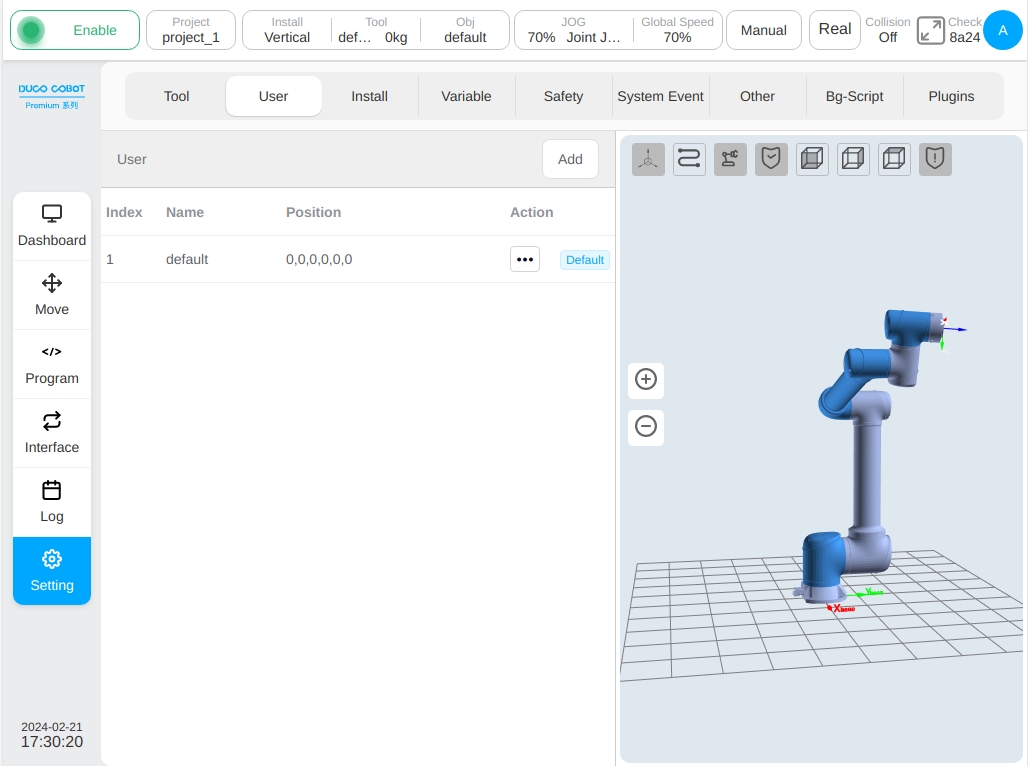1028x766 pixels.
Task: Switch the Real simulation mode toggle
Action: tap(835, 30)
